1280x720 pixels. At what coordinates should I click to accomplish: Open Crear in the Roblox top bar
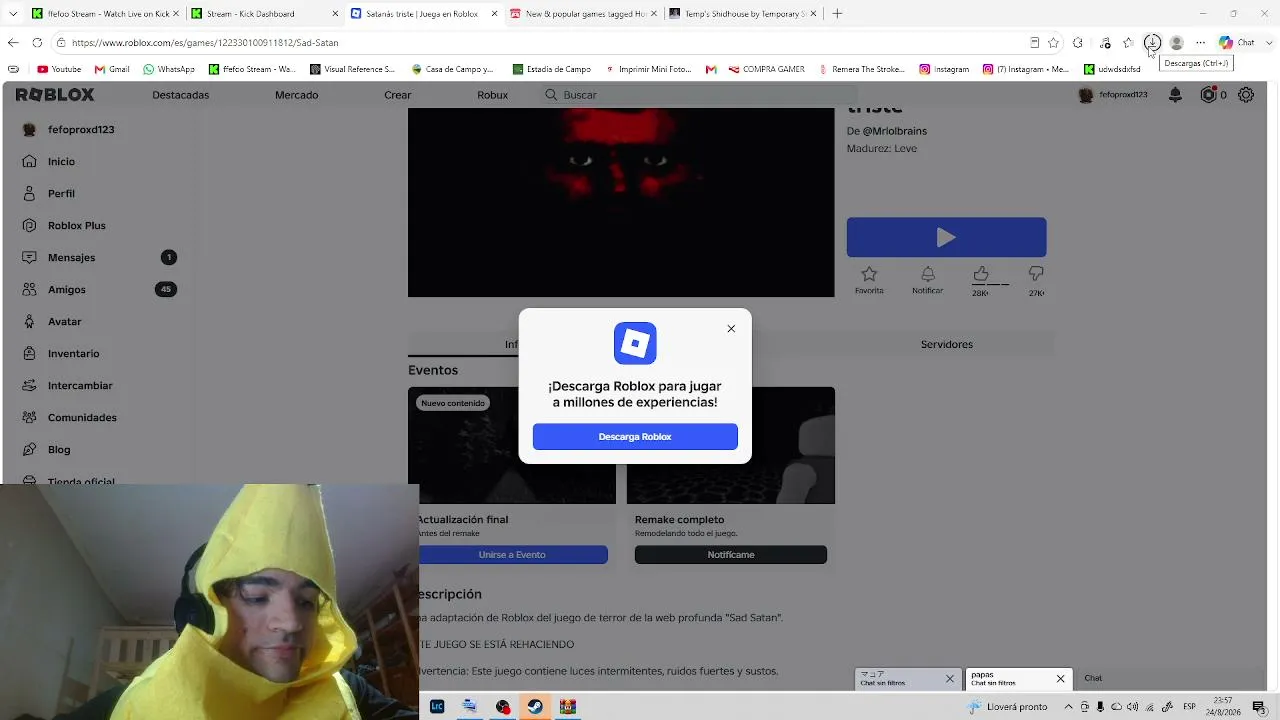click(x=398, y=95)
